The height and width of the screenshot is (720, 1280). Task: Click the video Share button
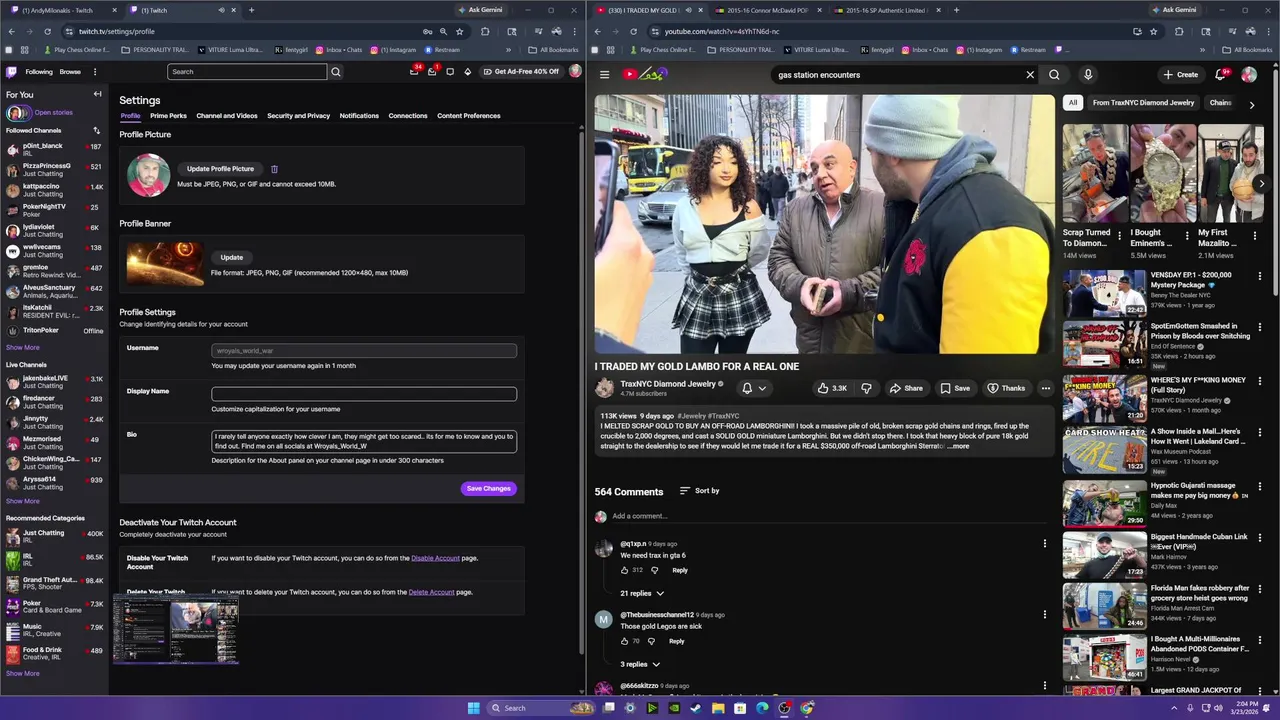coord(906,388)
